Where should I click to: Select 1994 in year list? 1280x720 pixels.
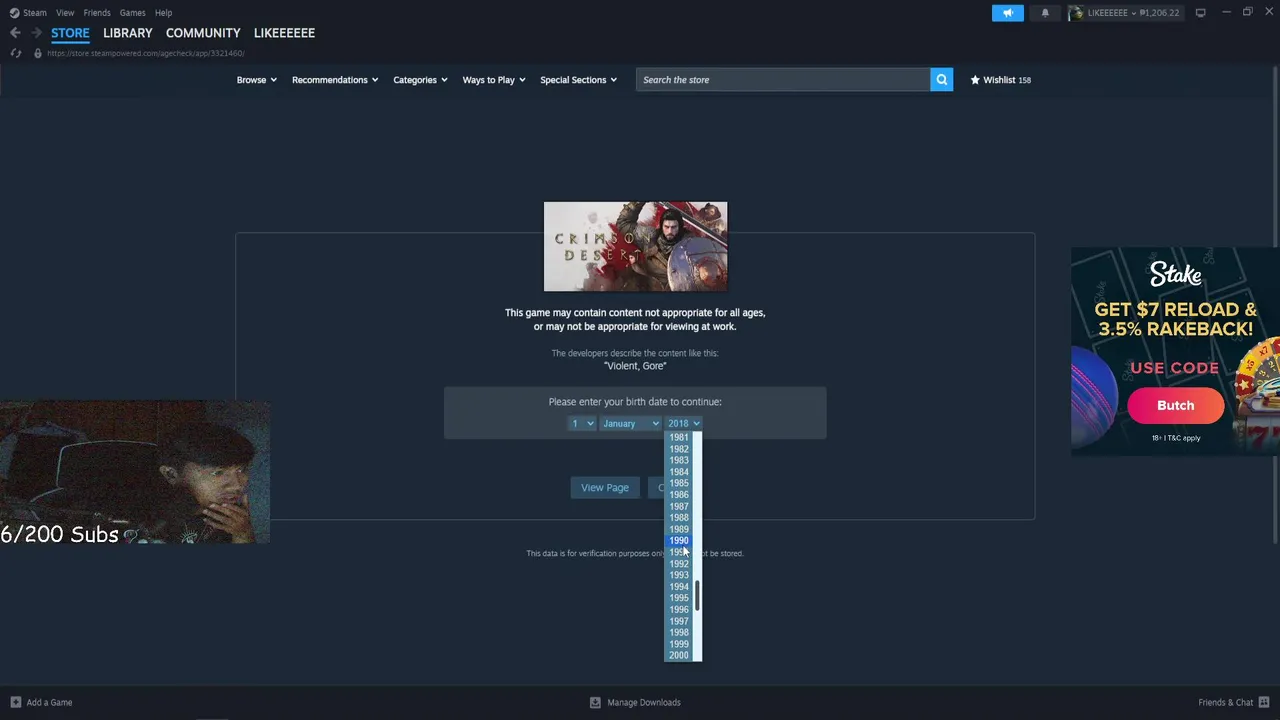pyautogui.click(x=679, y=587)
